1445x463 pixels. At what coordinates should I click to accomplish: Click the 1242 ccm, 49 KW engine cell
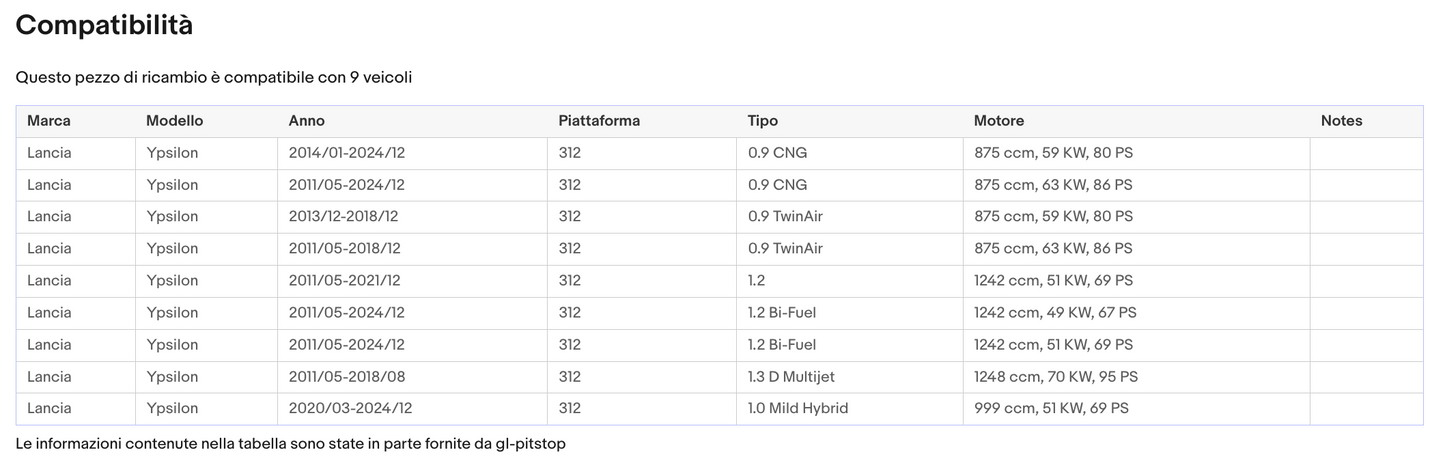coord(1055,313)
